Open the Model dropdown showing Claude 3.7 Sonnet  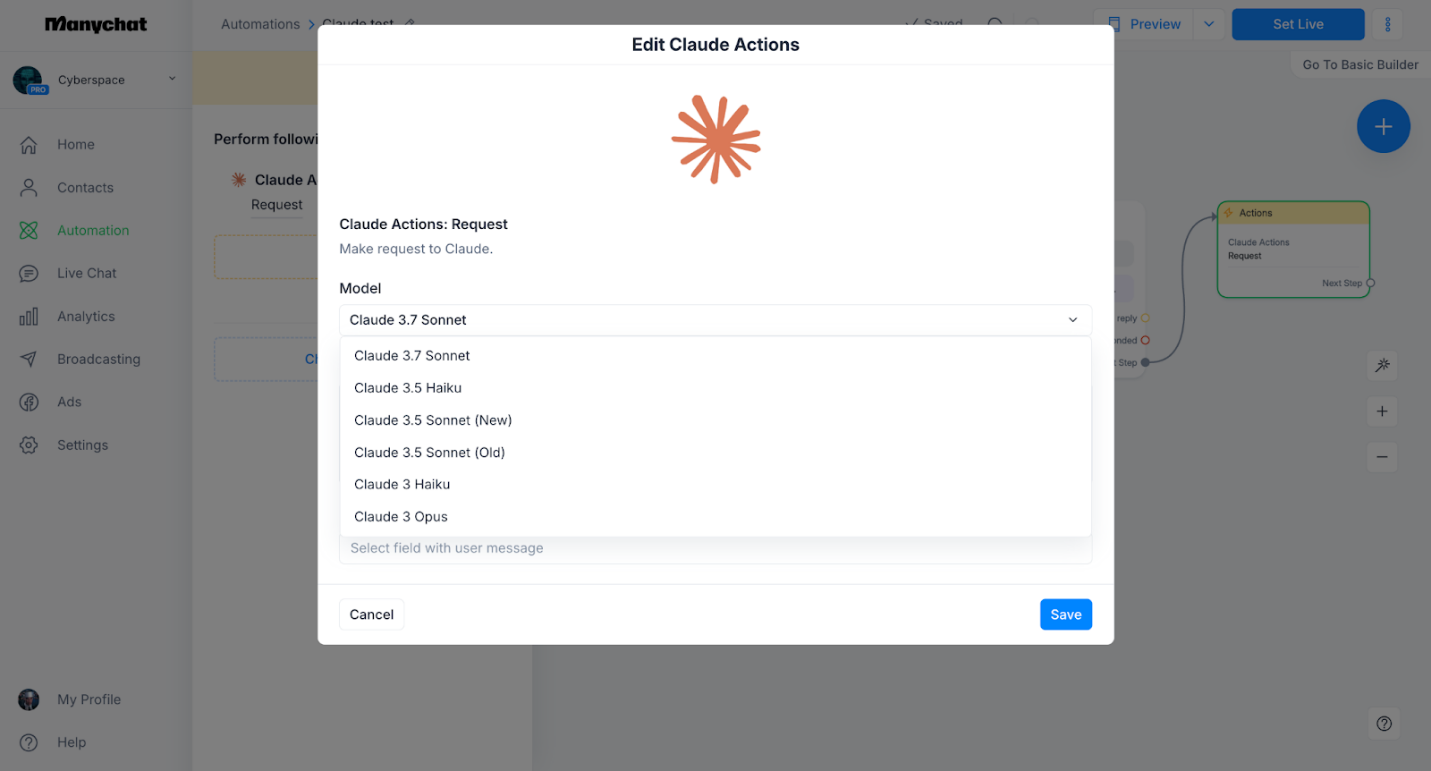[x=715, y=320]
